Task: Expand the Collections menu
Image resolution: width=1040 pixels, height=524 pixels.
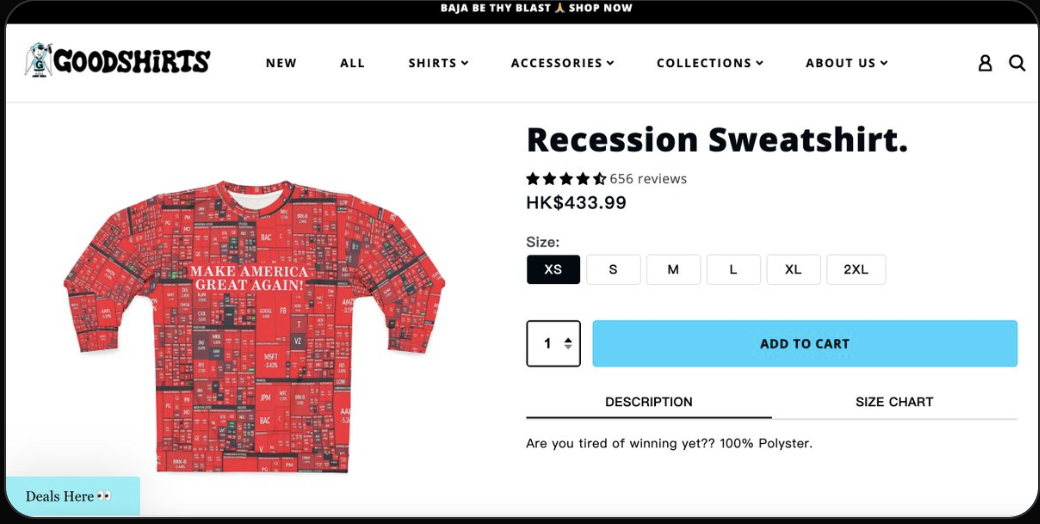Action: click(x=710, y=63)
